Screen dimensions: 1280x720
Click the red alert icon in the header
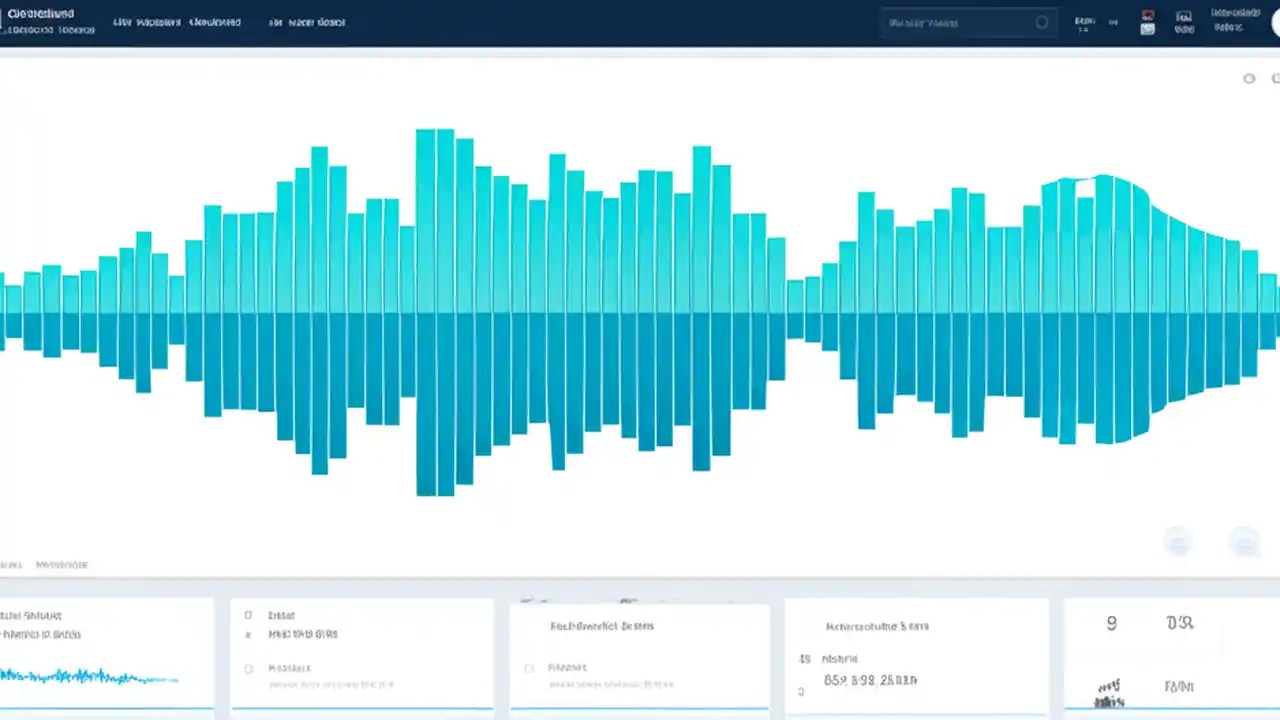tap(1147, 14)
